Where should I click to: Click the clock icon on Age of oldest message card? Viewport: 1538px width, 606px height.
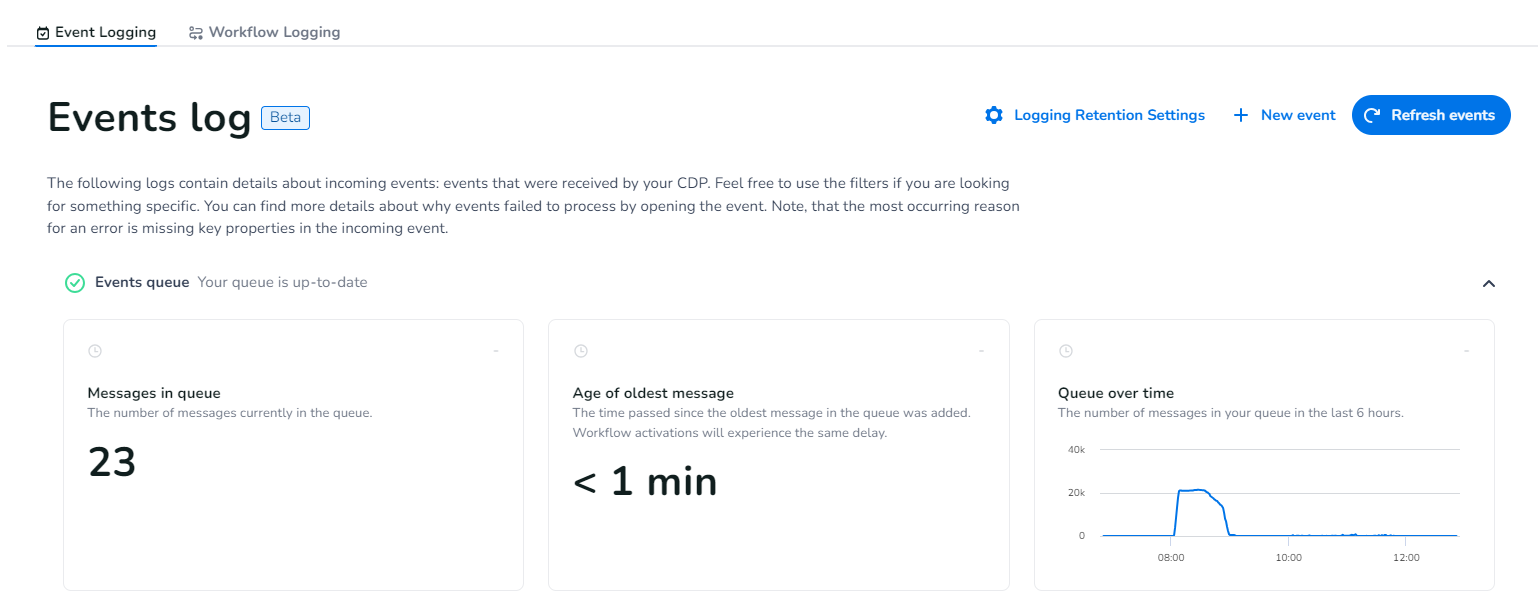pyautogui.click(x=580, y=351)
